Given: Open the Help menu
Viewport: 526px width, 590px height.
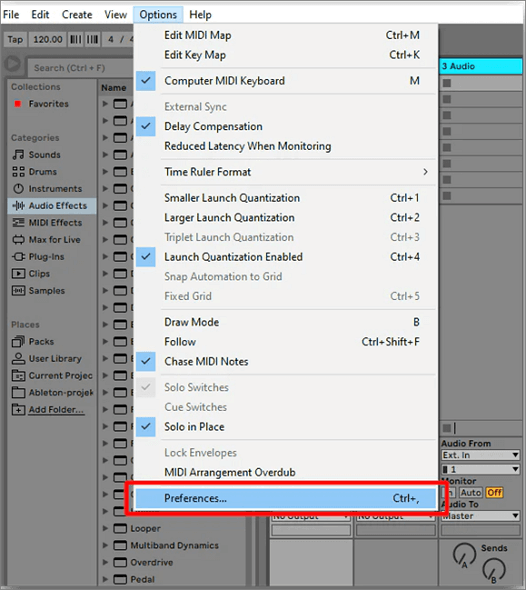Looking at the screenshot, I should click(x=201, y=15).
